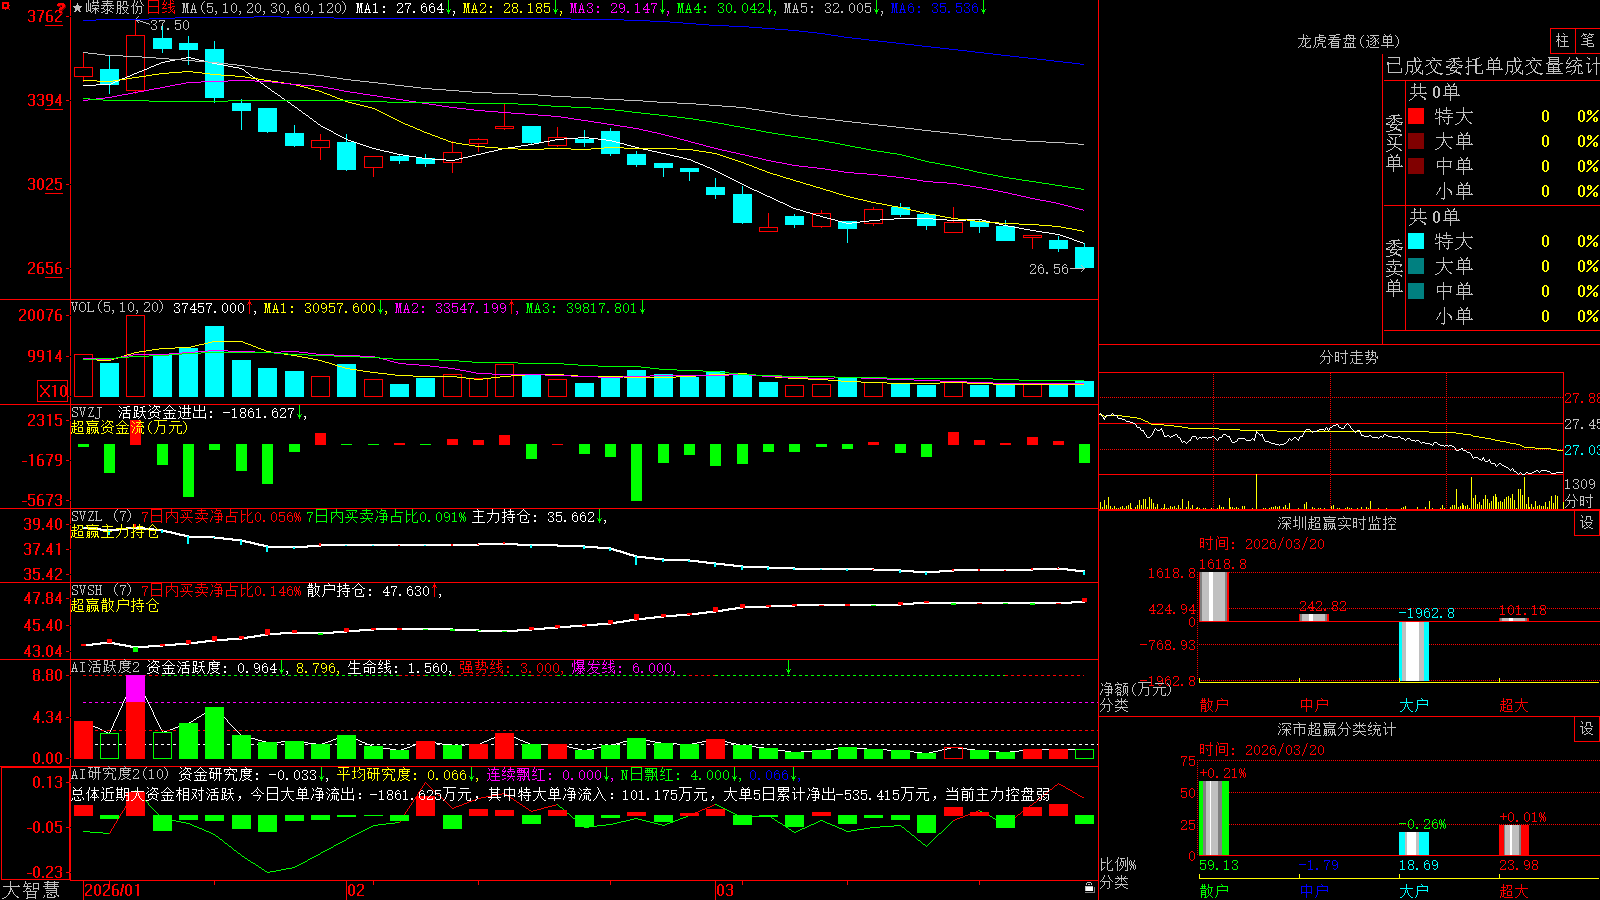Screen dimensions: 1600x900
Task: Click 超赢散户持仓 label
Action: [x=115, y=605]
